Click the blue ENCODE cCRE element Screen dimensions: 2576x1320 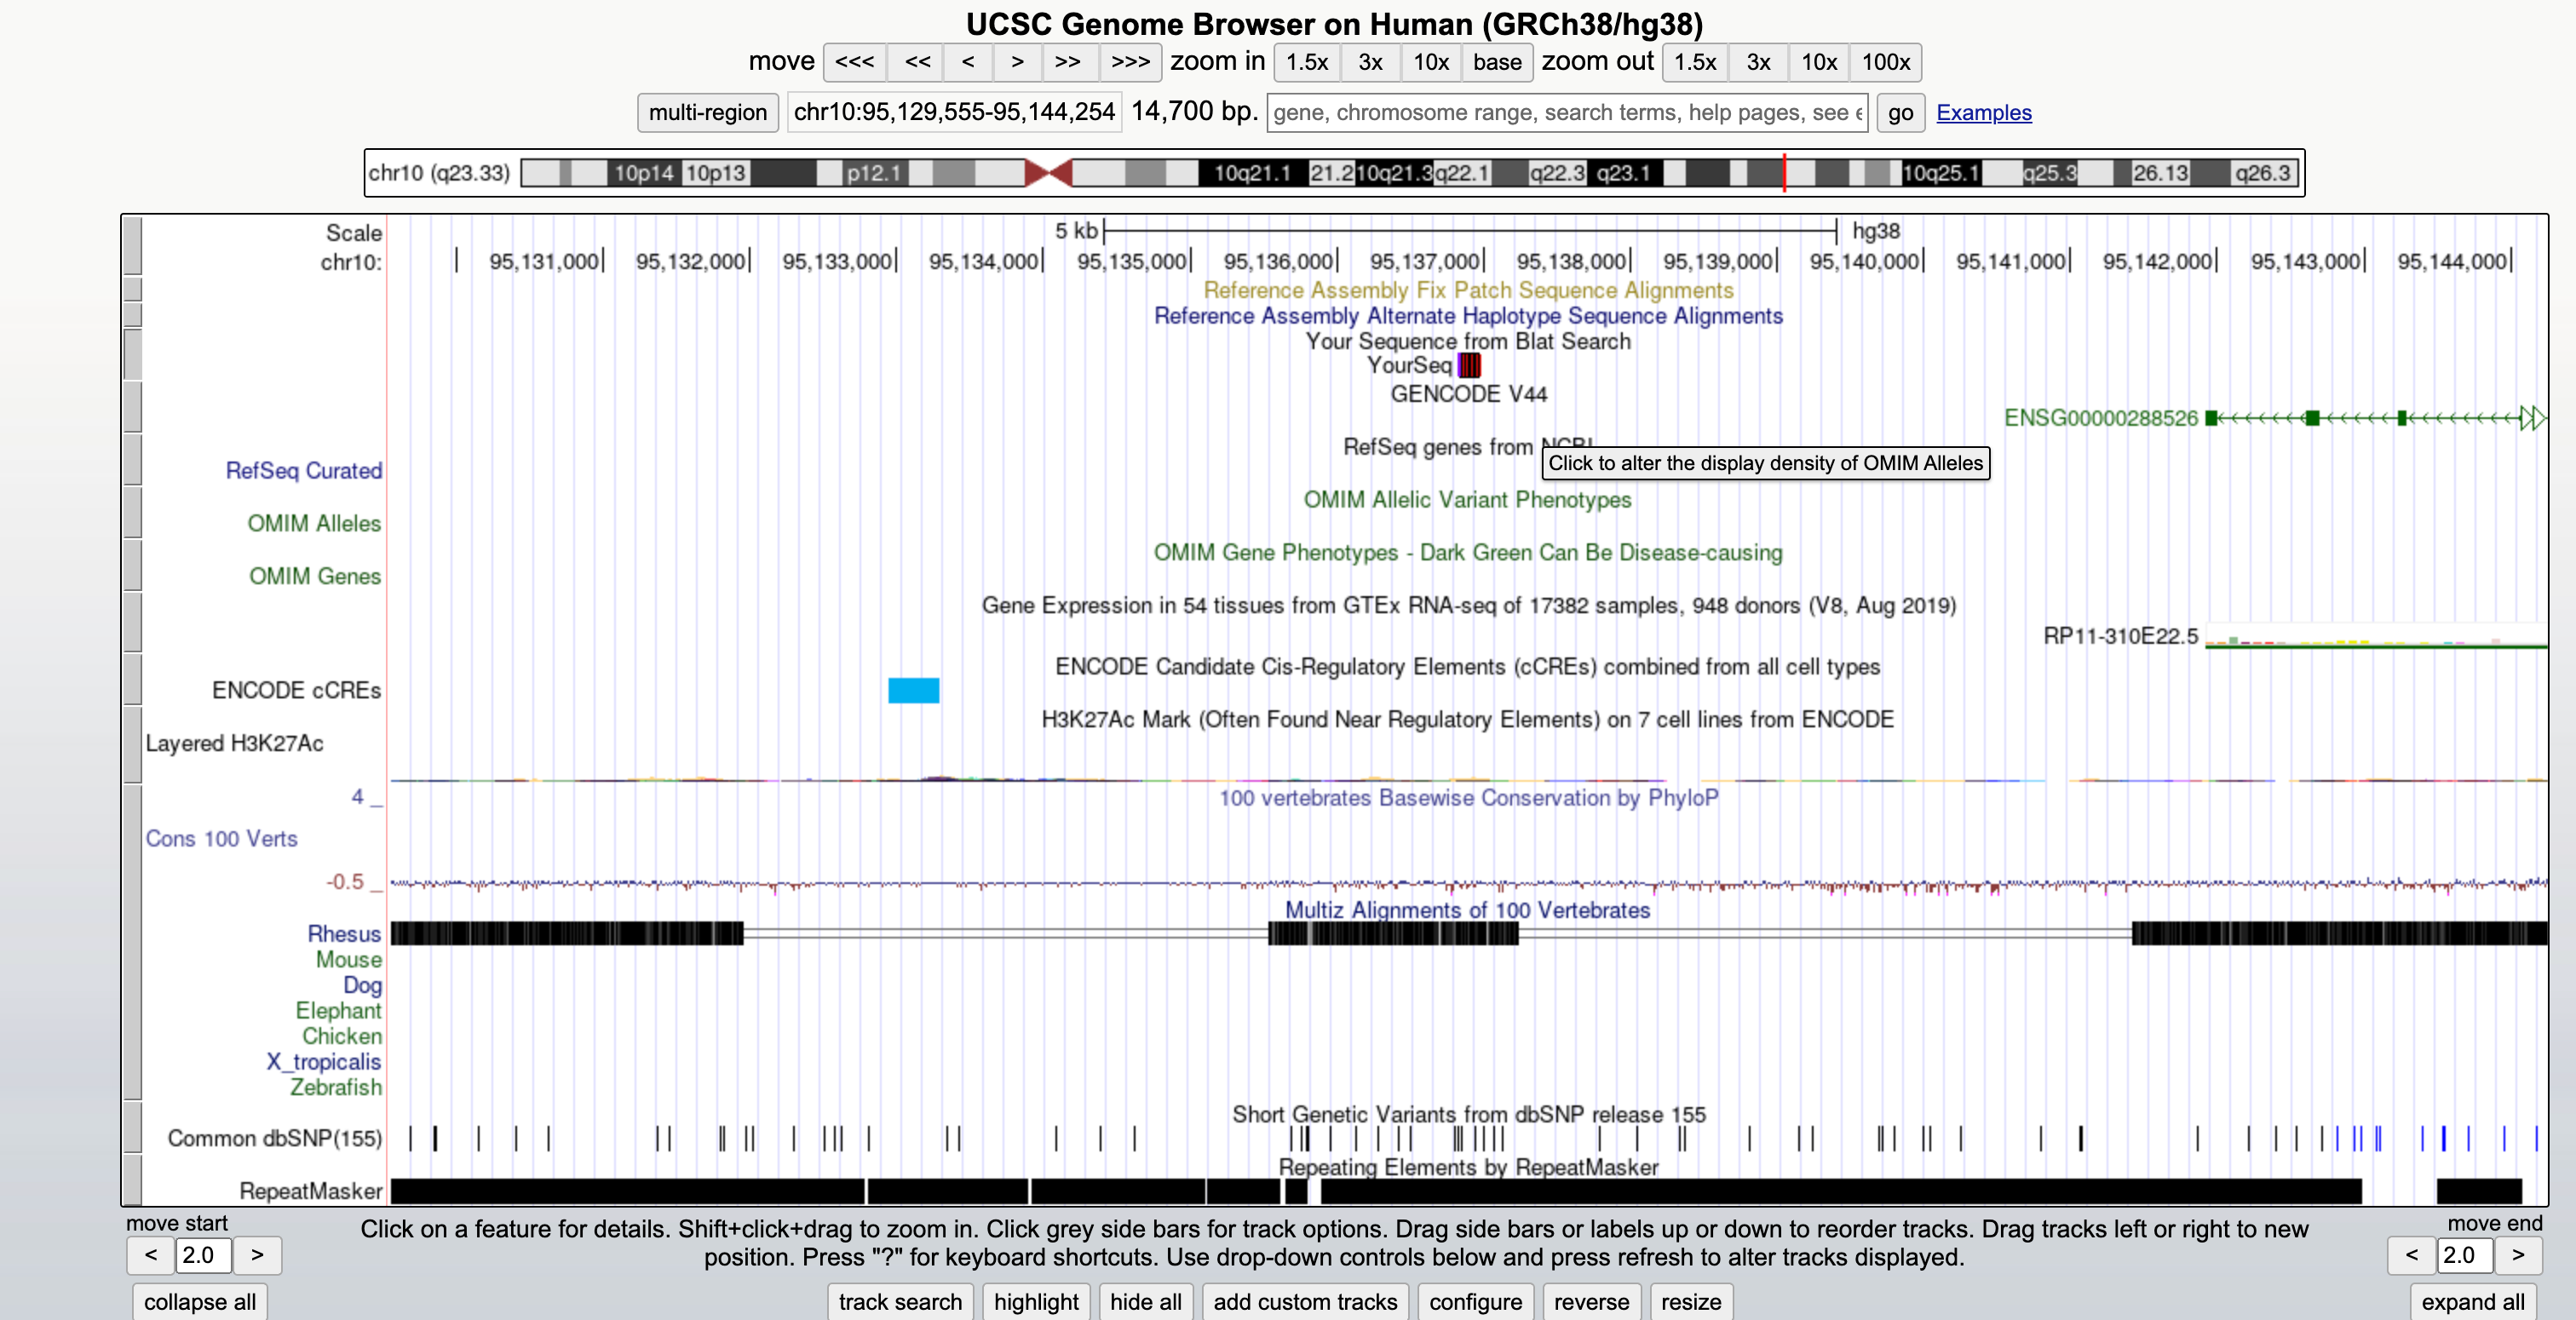913,690
